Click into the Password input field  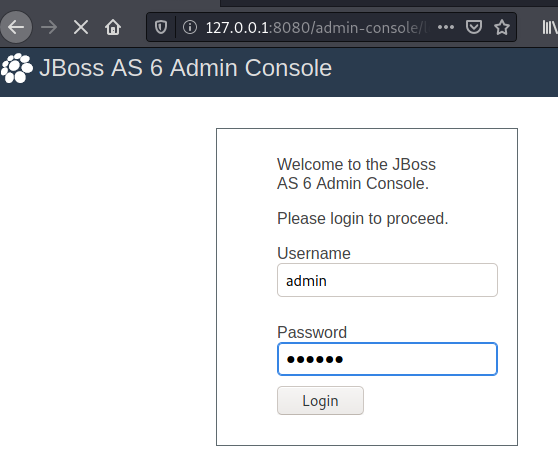click(387, 359)
